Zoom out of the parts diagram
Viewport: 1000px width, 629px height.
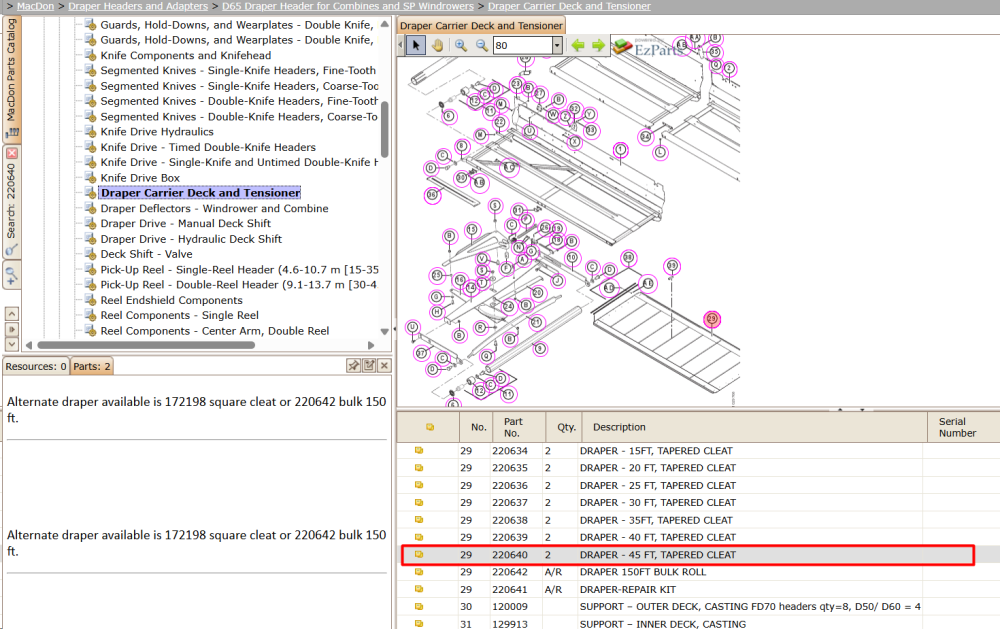click(482, 45)
